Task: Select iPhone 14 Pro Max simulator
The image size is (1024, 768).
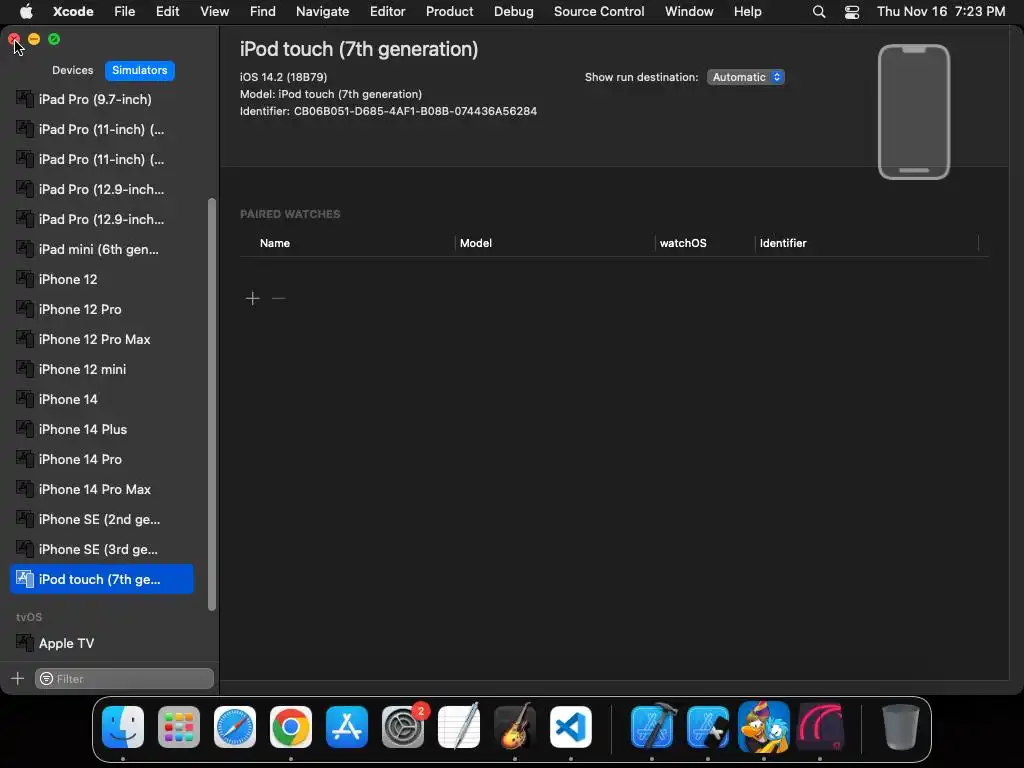Action: 102,489
